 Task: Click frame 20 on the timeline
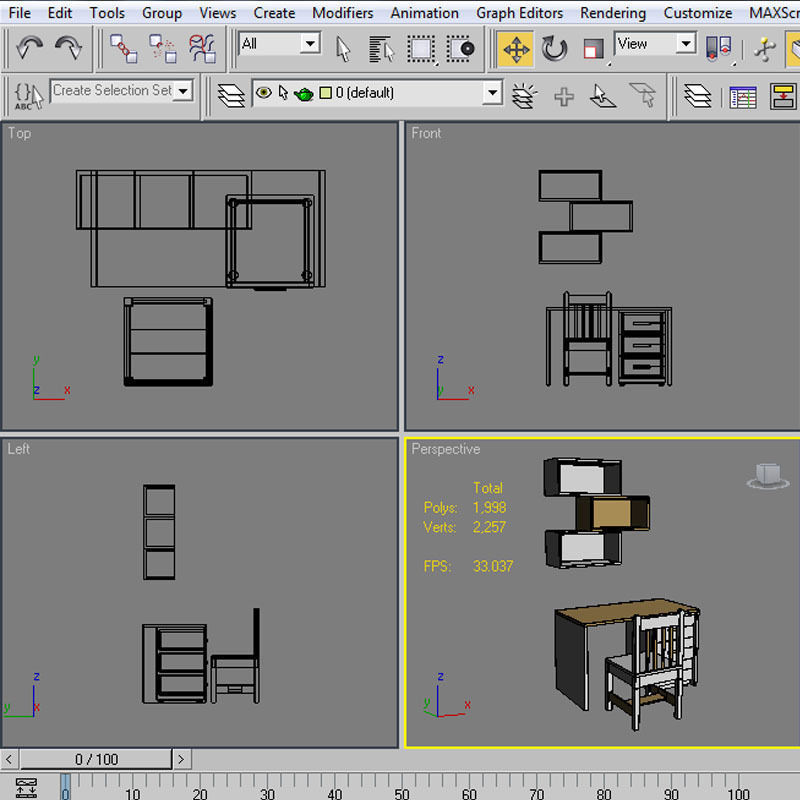[199, 793]
